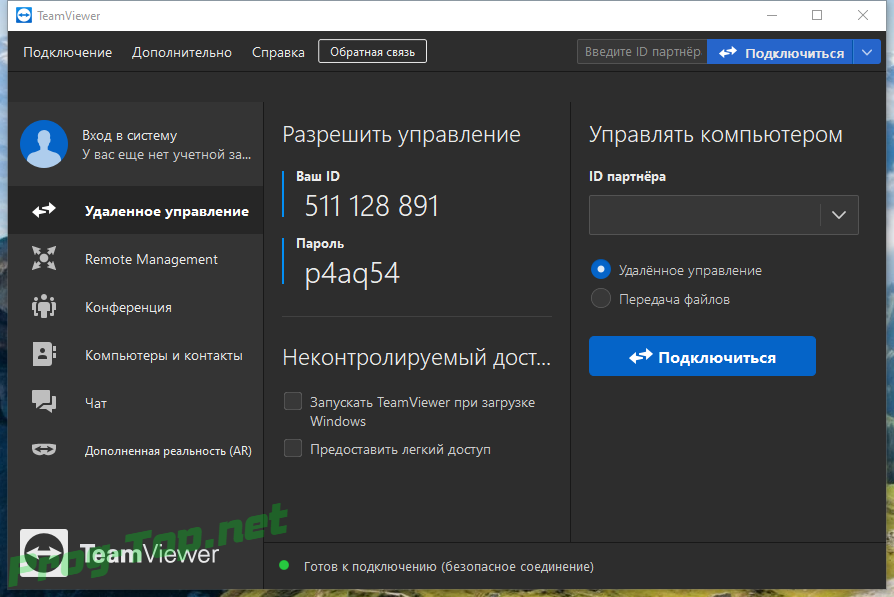Viewport: 894px width, 597px height.
Task: Click the Augmented Reality headset icon
Action: click(x=44, y=450)
